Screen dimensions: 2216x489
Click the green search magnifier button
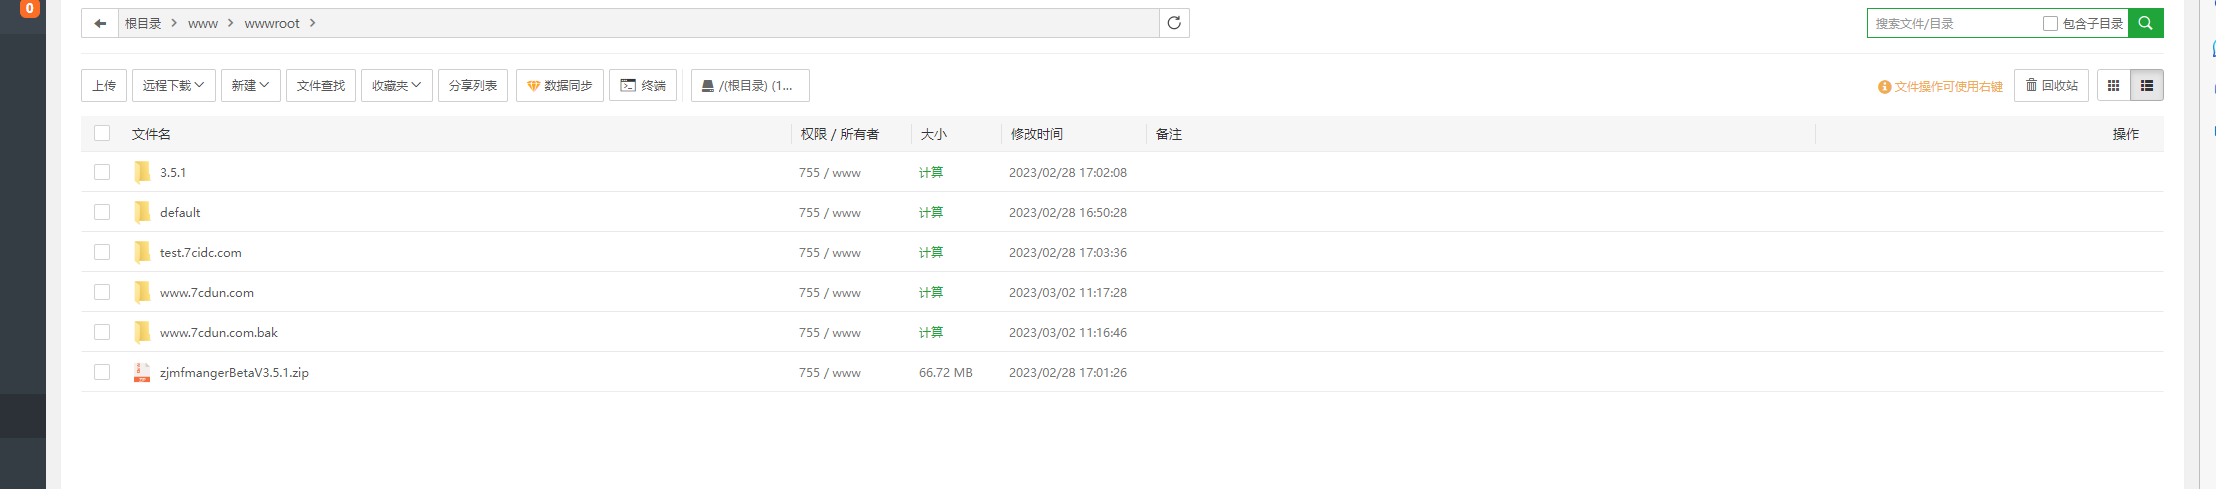[x=2145, y=23]
